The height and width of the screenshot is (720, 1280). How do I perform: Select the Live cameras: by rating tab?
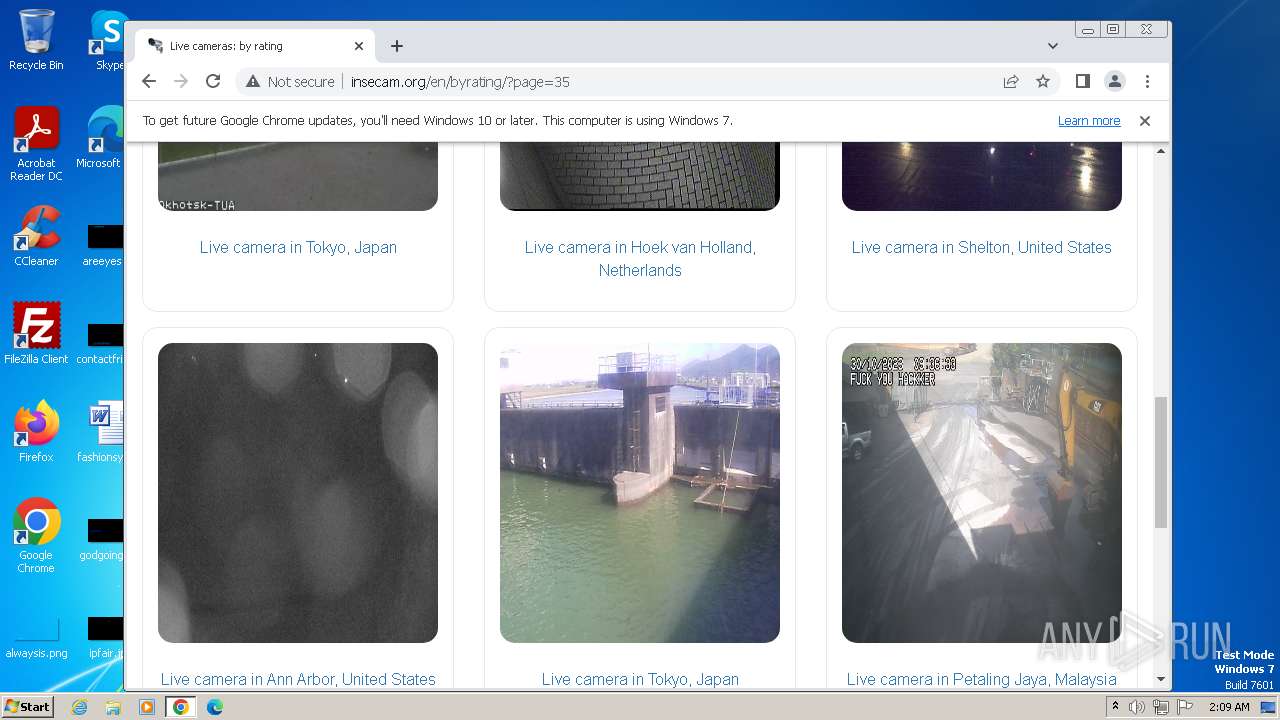255,46
